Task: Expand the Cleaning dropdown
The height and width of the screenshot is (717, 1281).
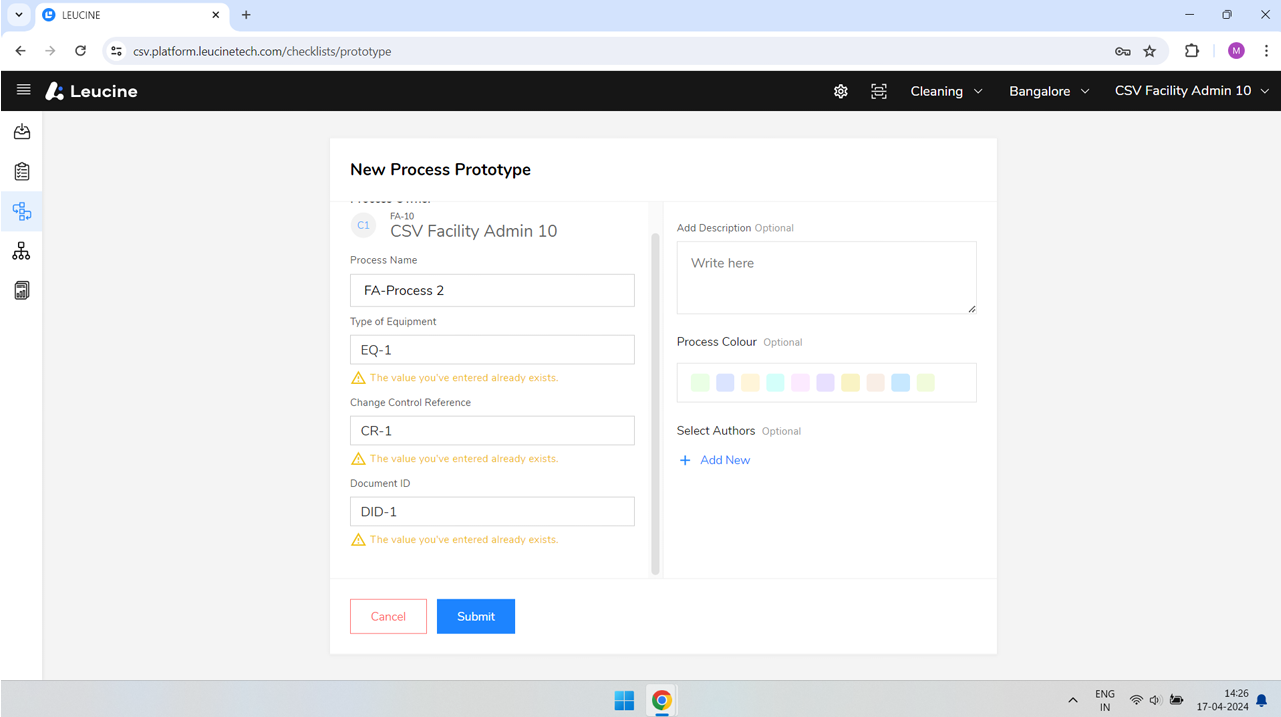Action: click(946, 91)
